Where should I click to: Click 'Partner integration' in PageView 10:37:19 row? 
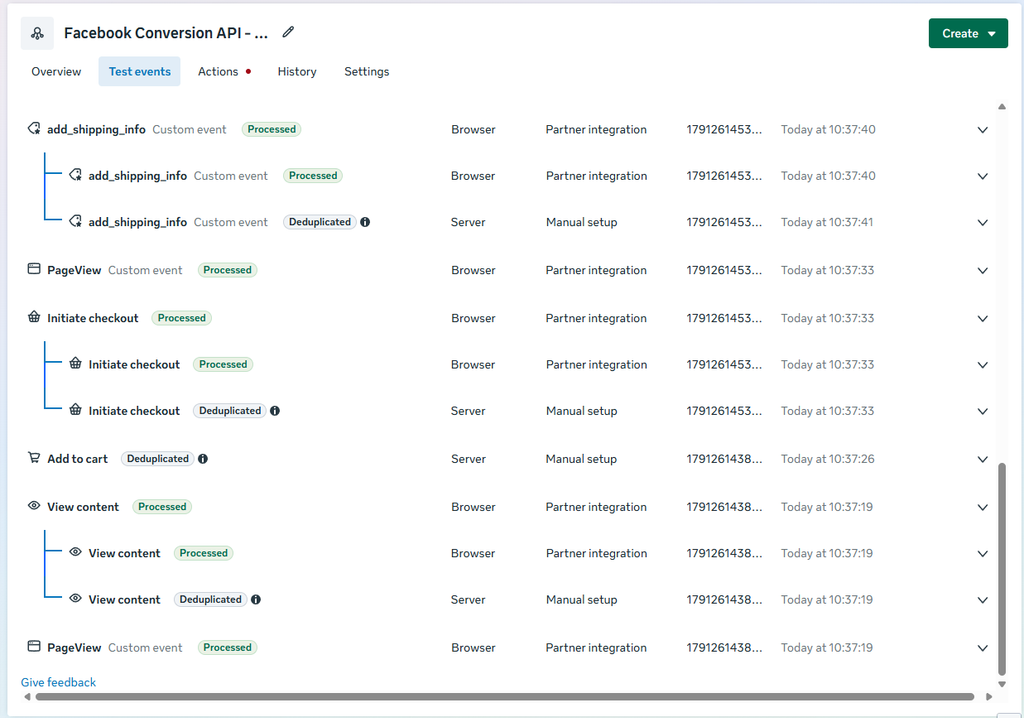pyautogui.click(x=596, y=647)
